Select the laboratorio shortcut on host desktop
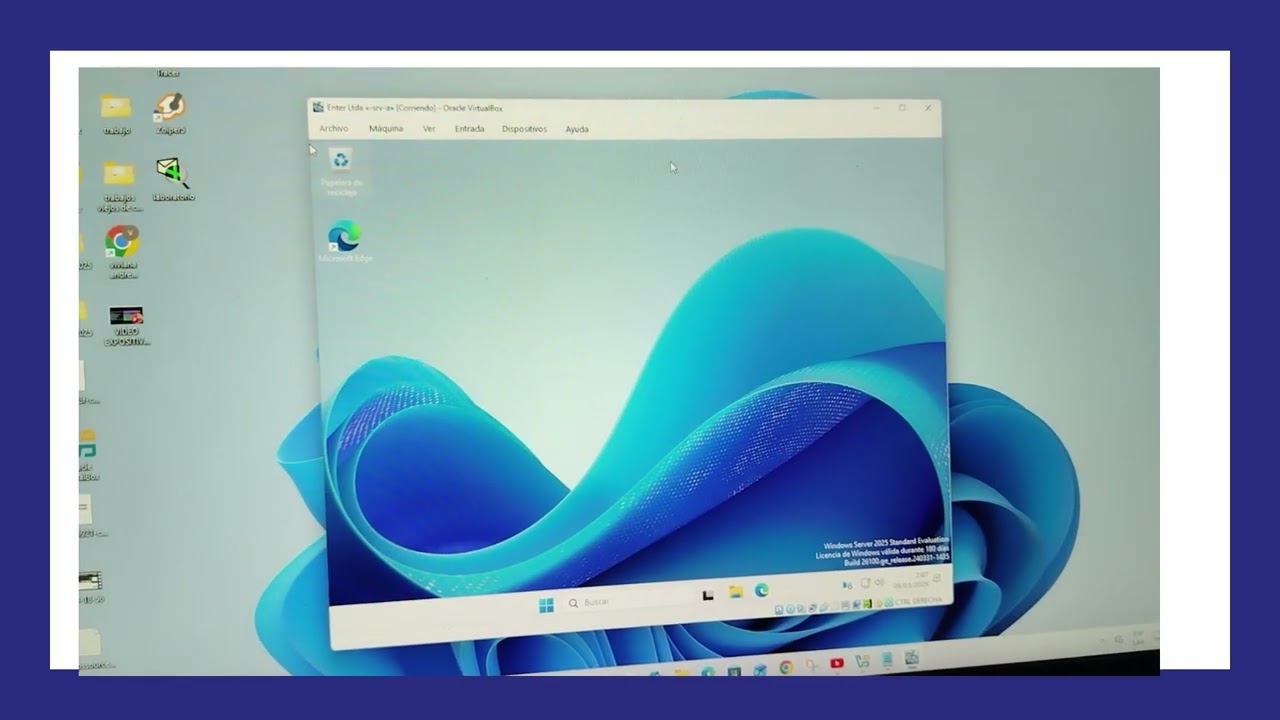This screenshot has height=720, width=1280. (x=173, y=180)
